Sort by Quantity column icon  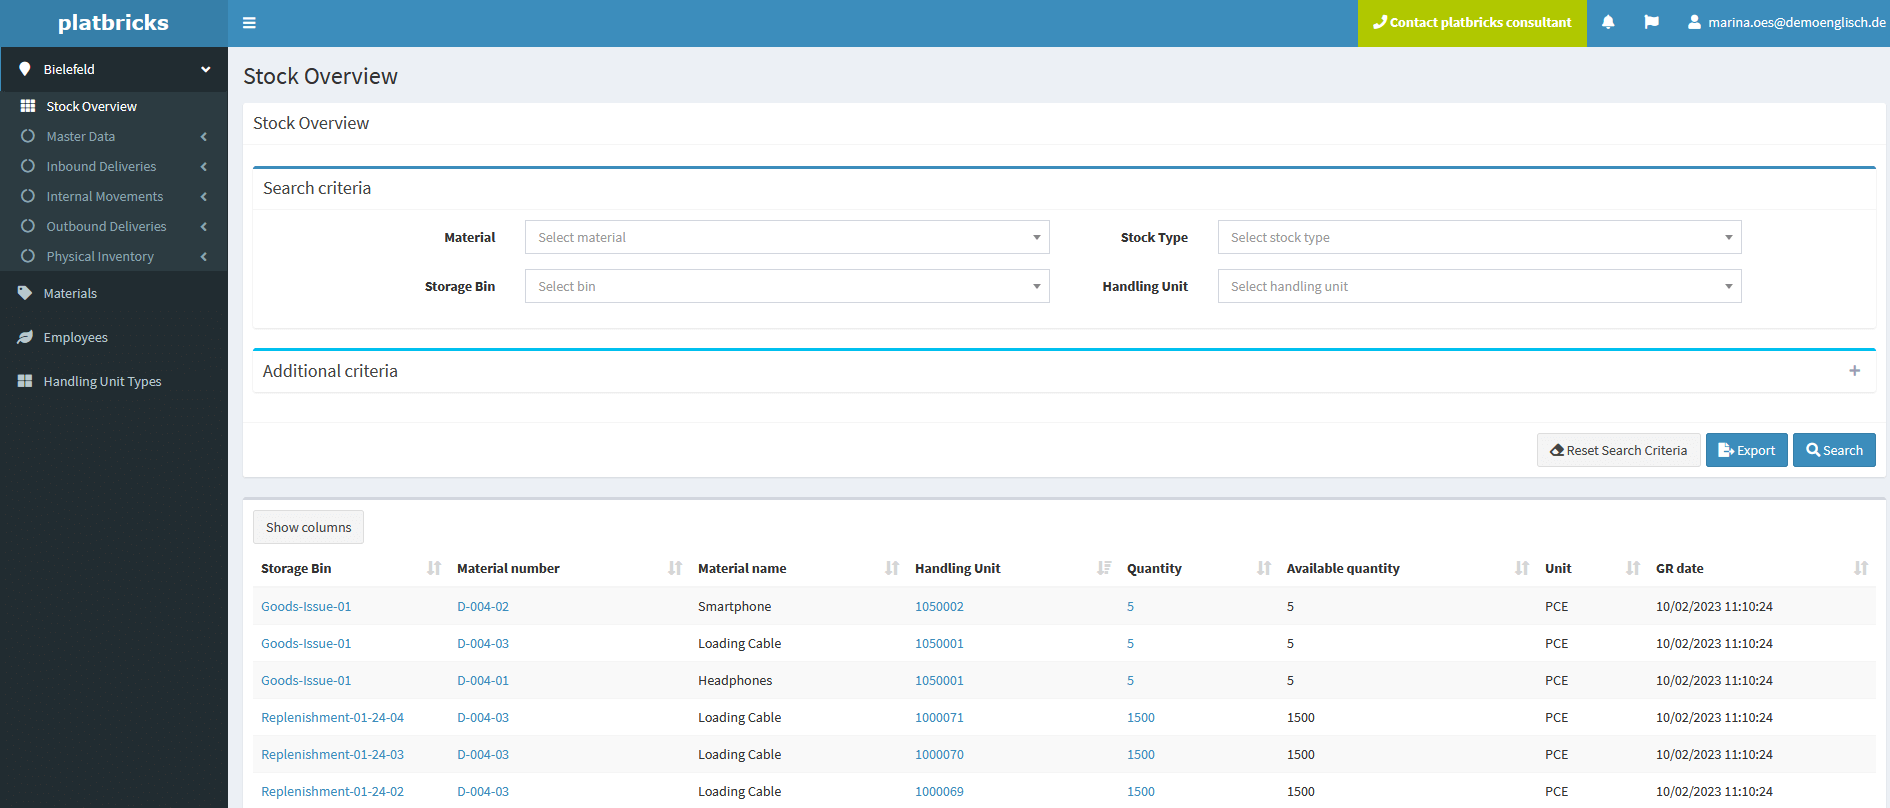(x=1264, y=568)
